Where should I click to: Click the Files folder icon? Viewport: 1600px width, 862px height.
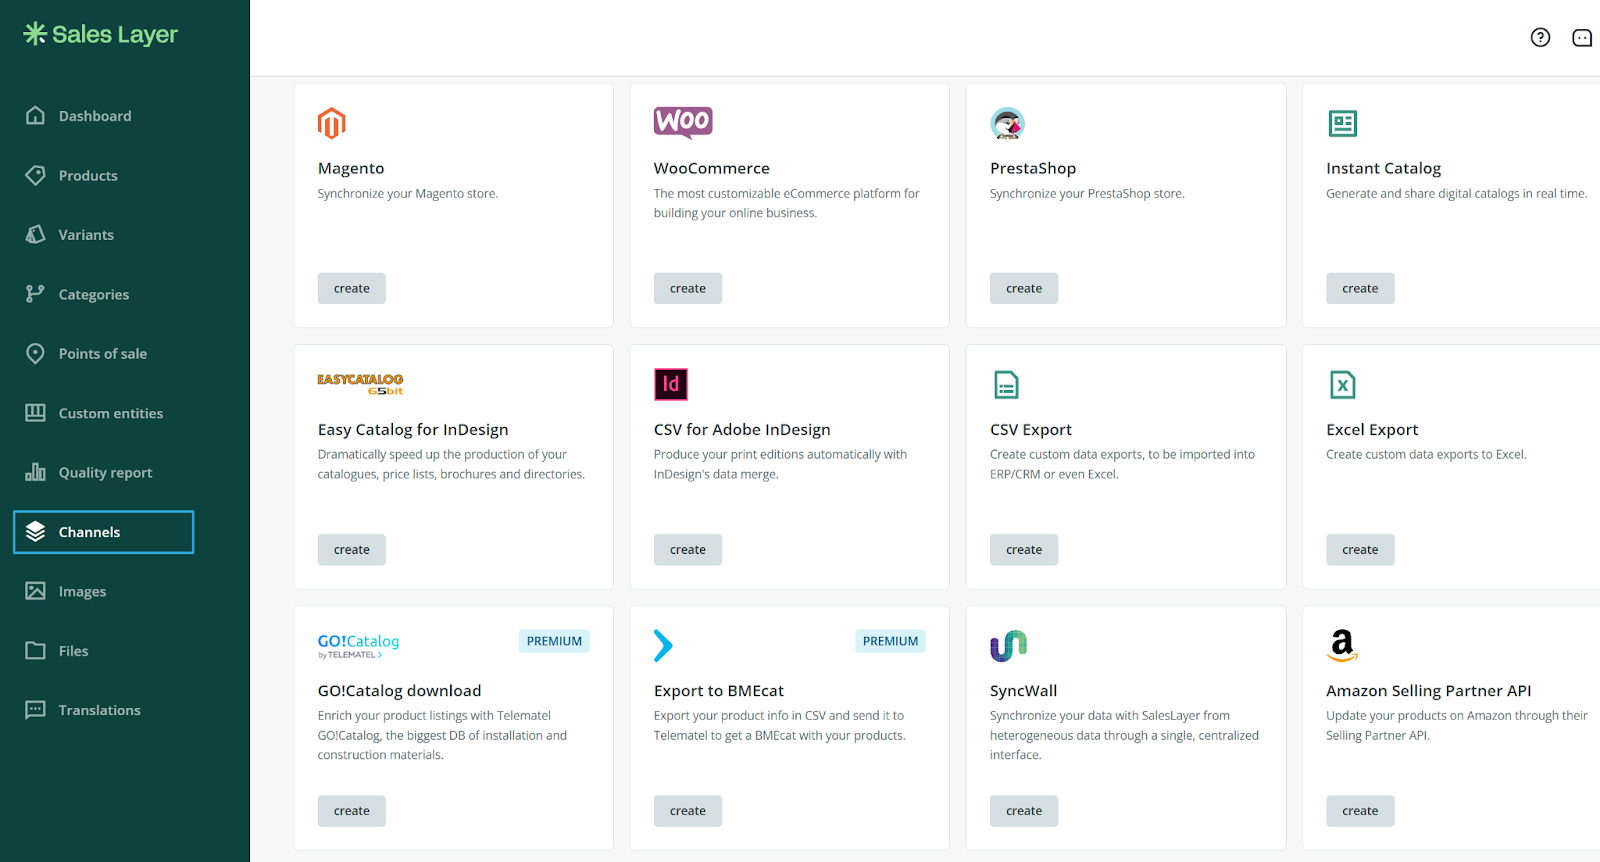[35, 651]
